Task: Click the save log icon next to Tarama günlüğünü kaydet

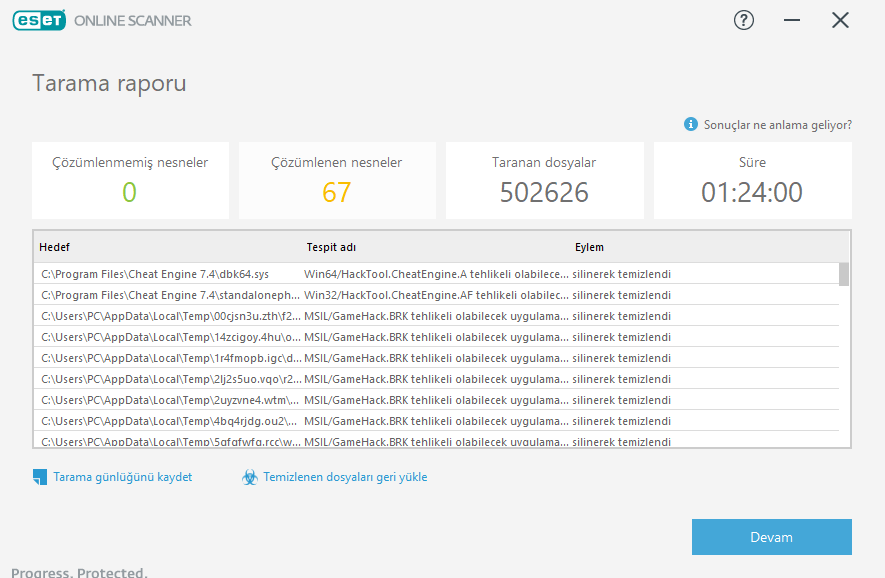Action: coord(40,477)
